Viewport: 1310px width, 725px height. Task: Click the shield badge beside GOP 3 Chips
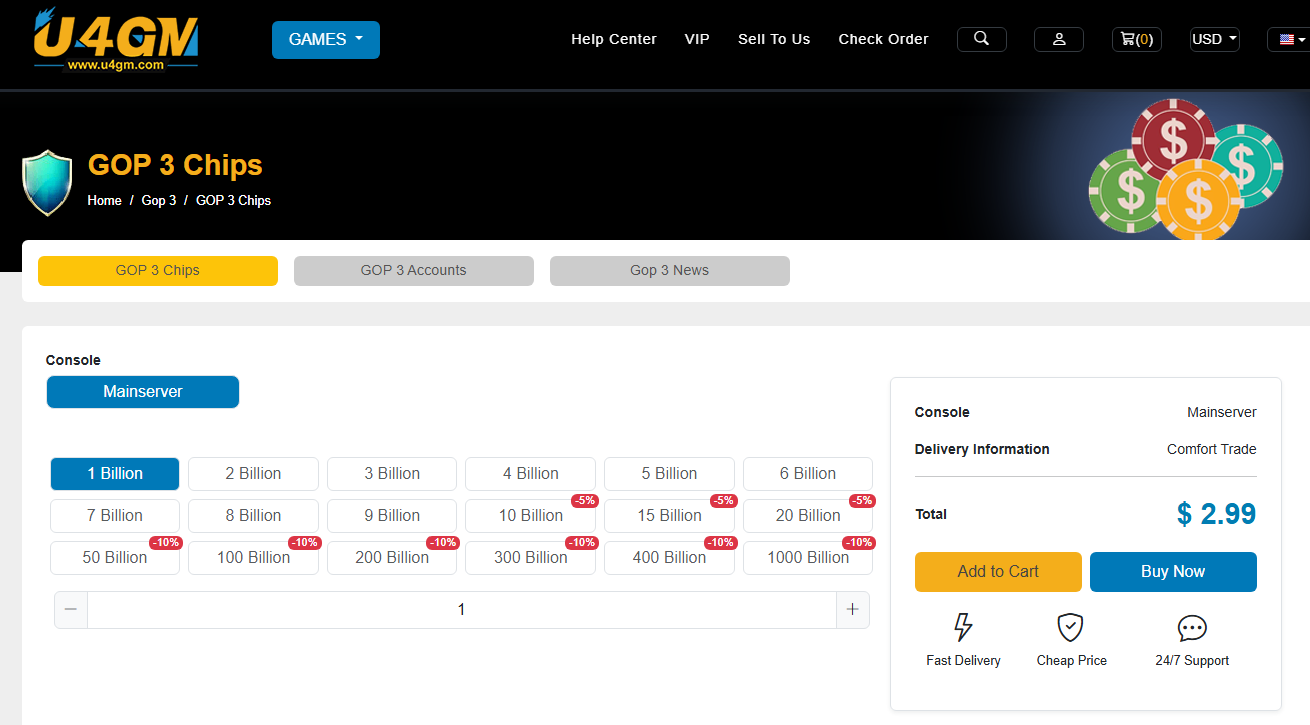tap(48, 182)
